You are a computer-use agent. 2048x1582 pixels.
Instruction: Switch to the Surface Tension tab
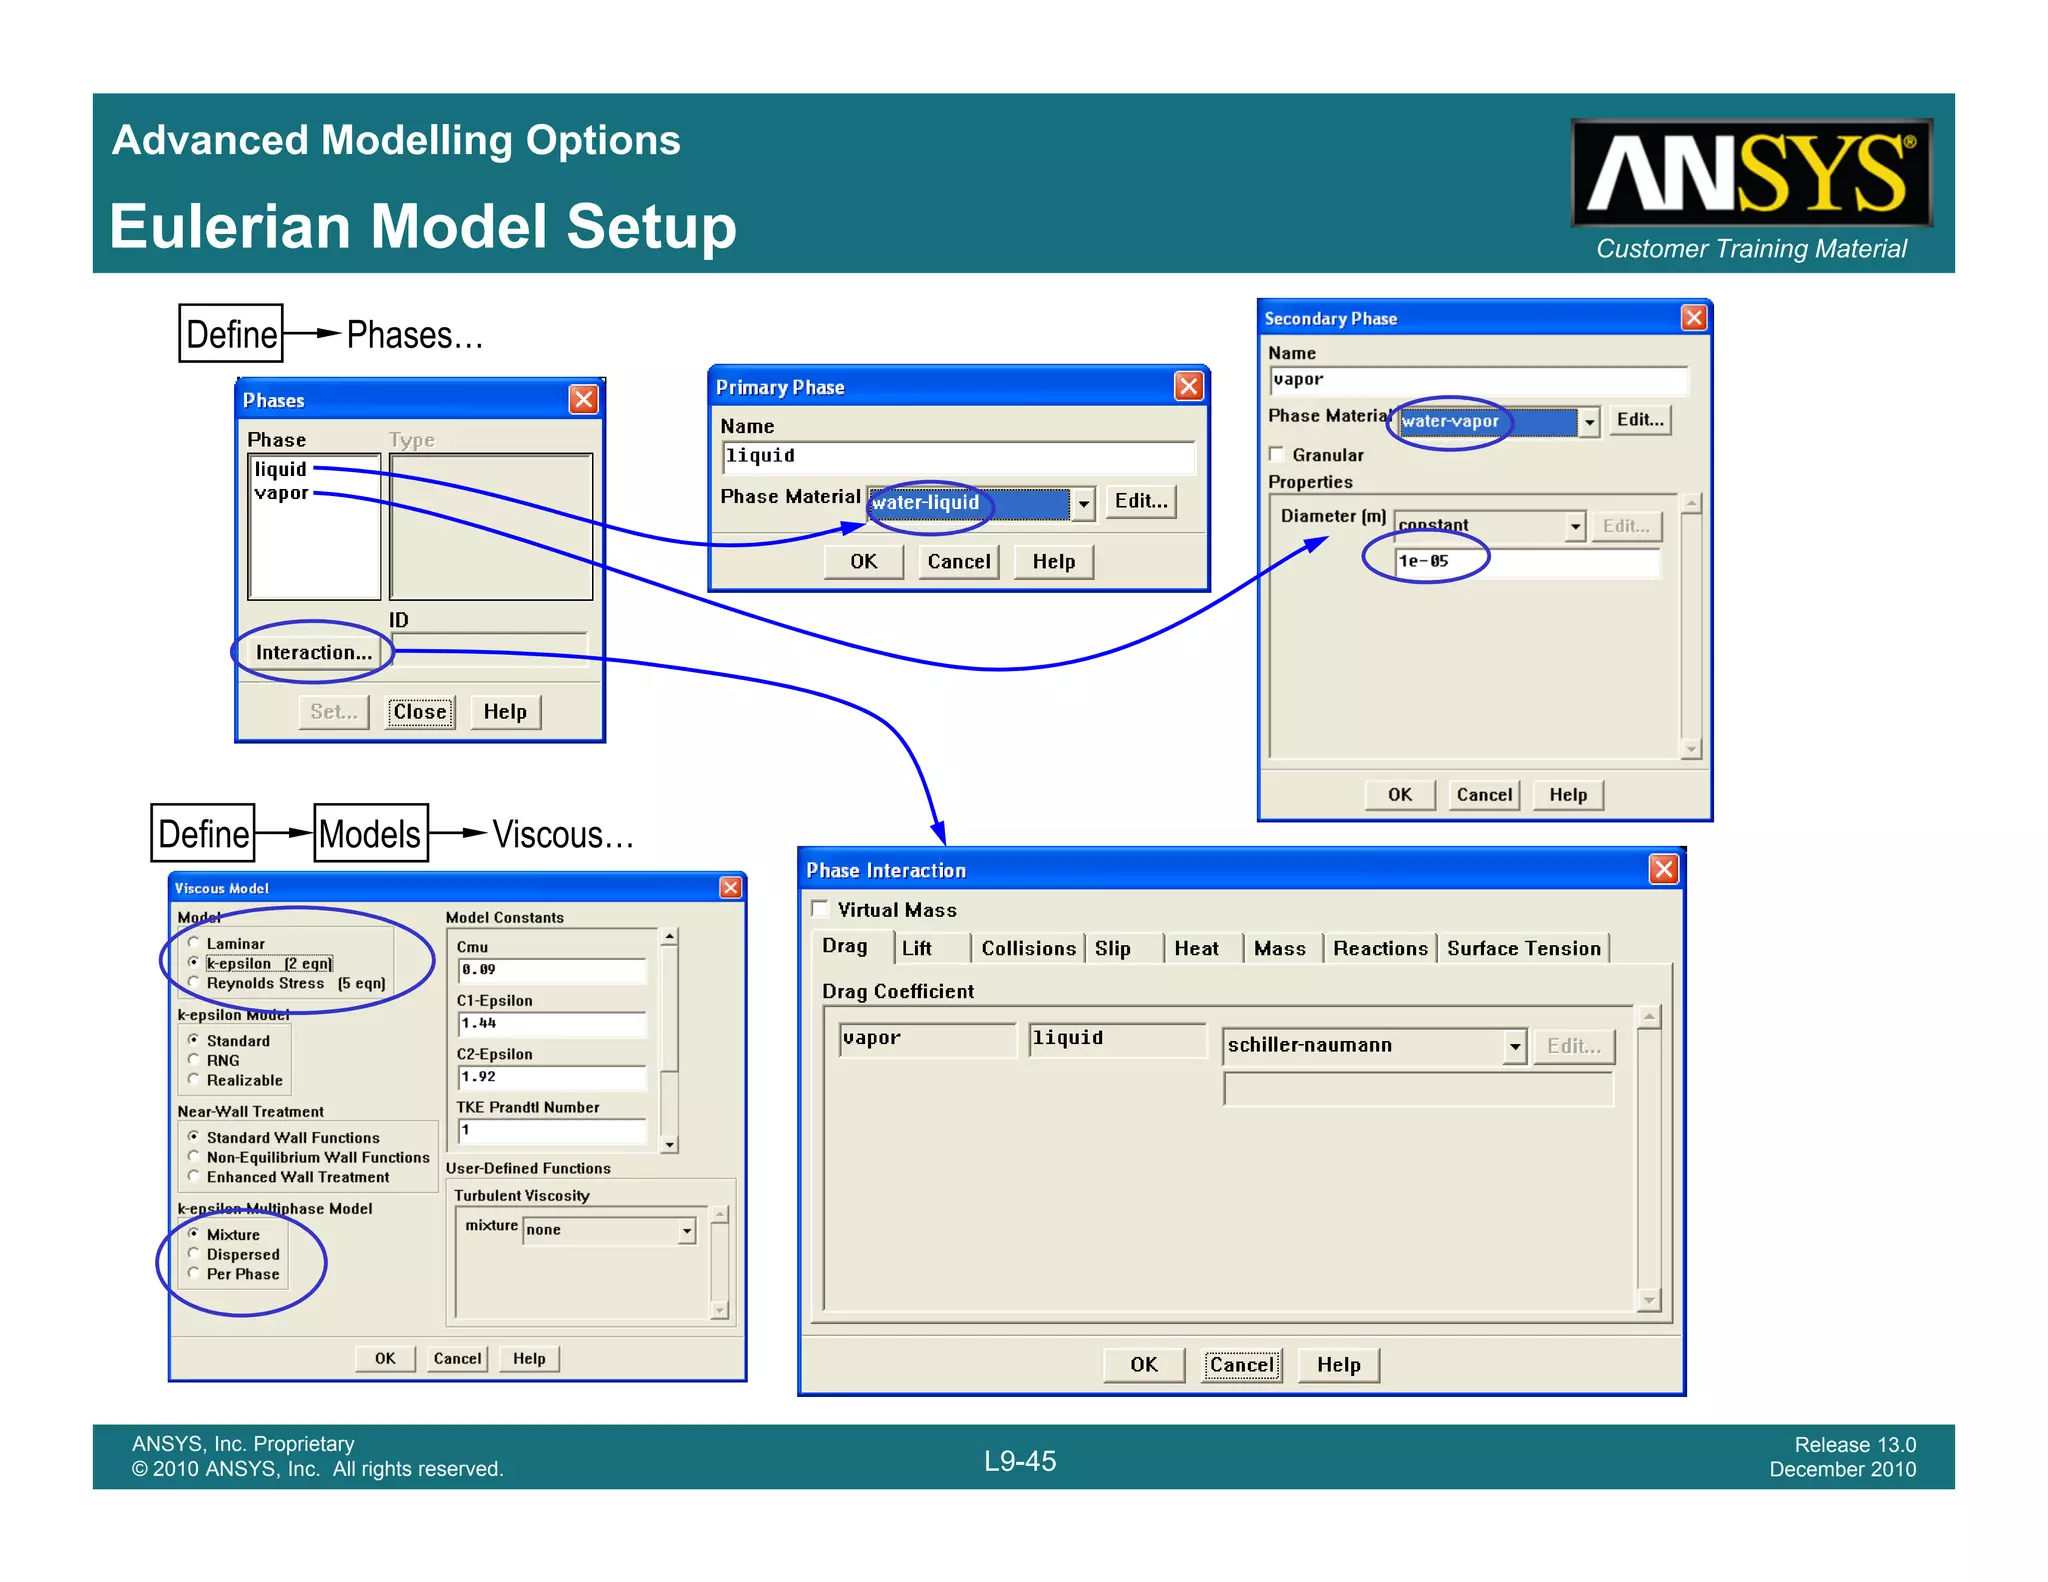(1523, 948)
